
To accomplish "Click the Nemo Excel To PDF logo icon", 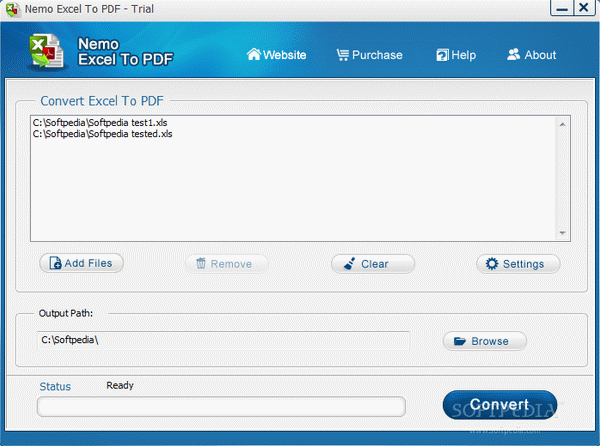I will (x=46, y=51).
